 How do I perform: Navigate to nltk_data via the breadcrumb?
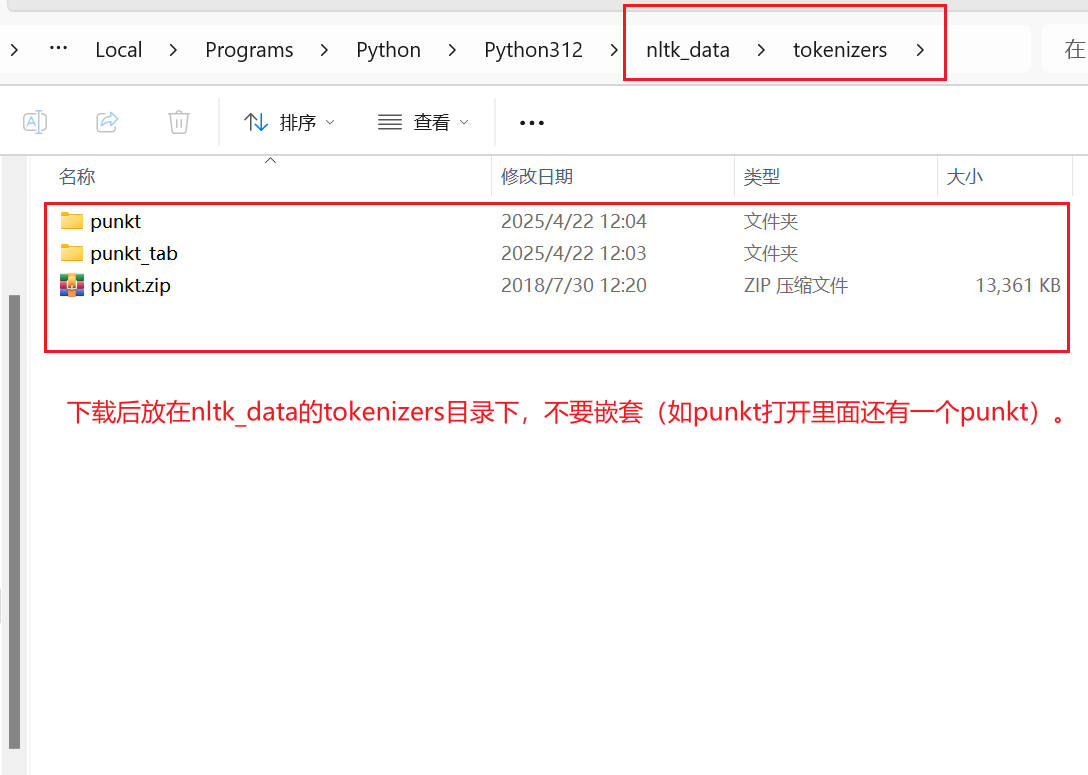(687, 49)
